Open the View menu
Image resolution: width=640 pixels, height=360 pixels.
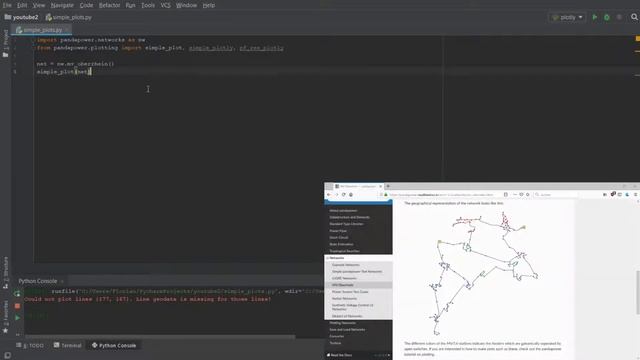(x=39, y=5)
